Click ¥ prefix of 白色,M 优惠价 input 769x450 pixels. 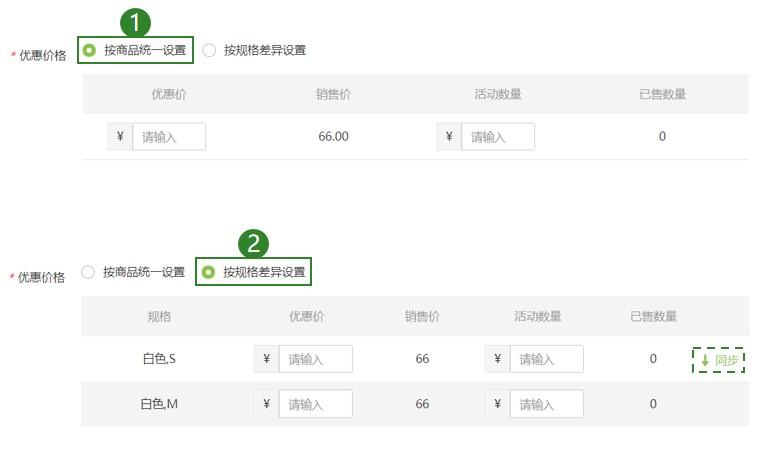coord(267,404)
